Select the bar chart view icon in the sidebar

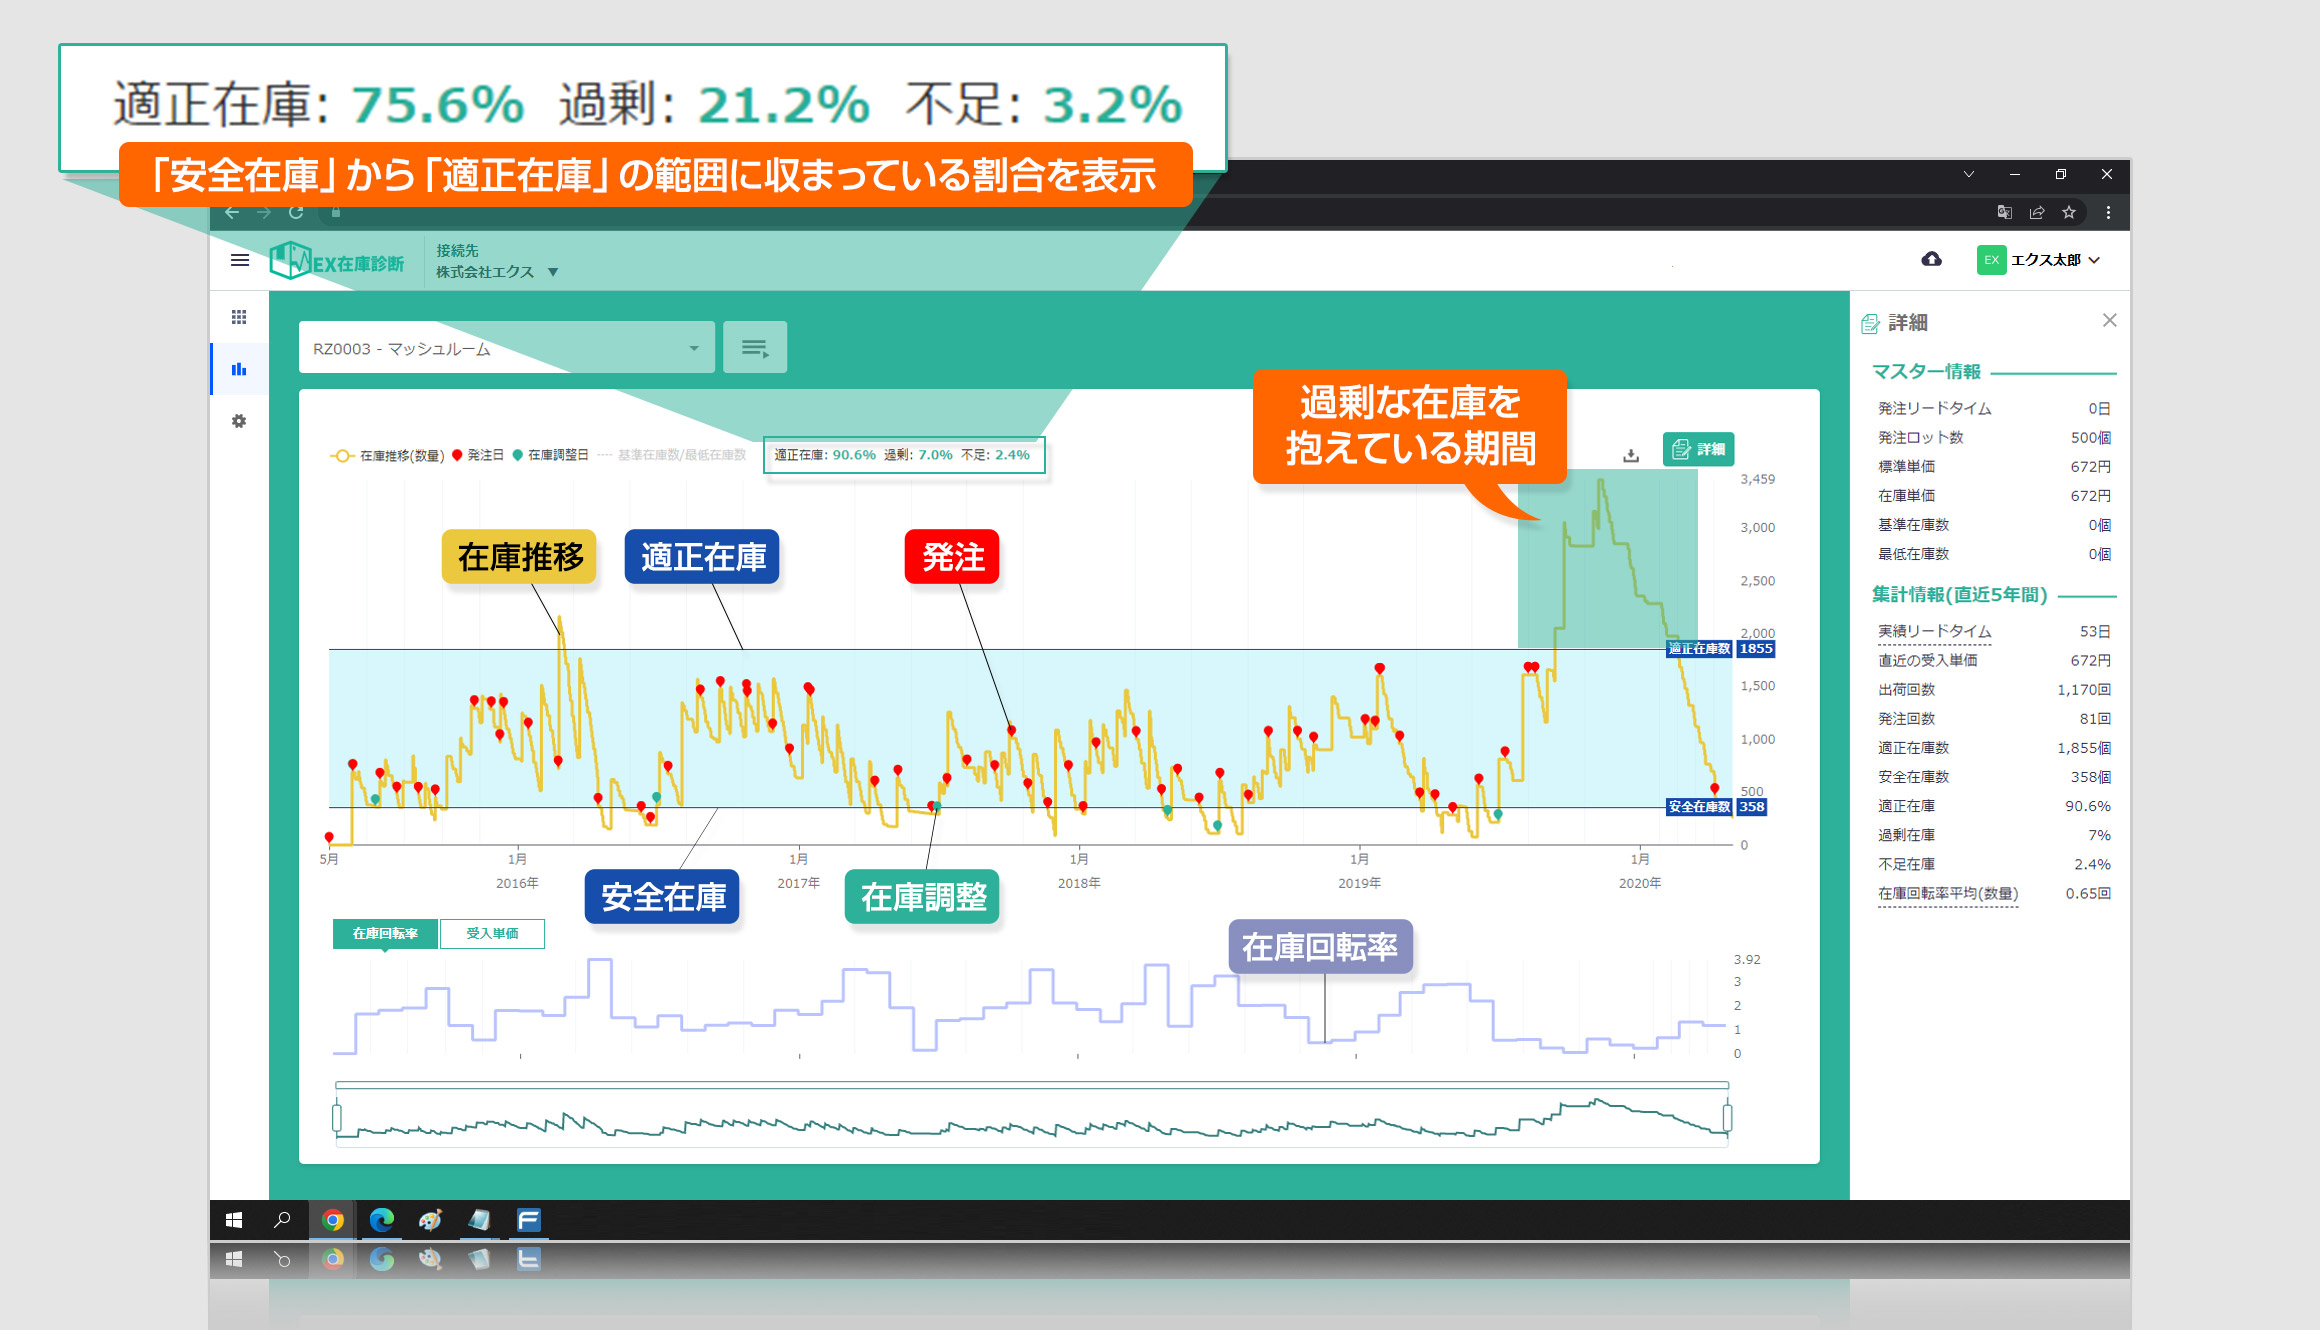(x=239, y=369)
